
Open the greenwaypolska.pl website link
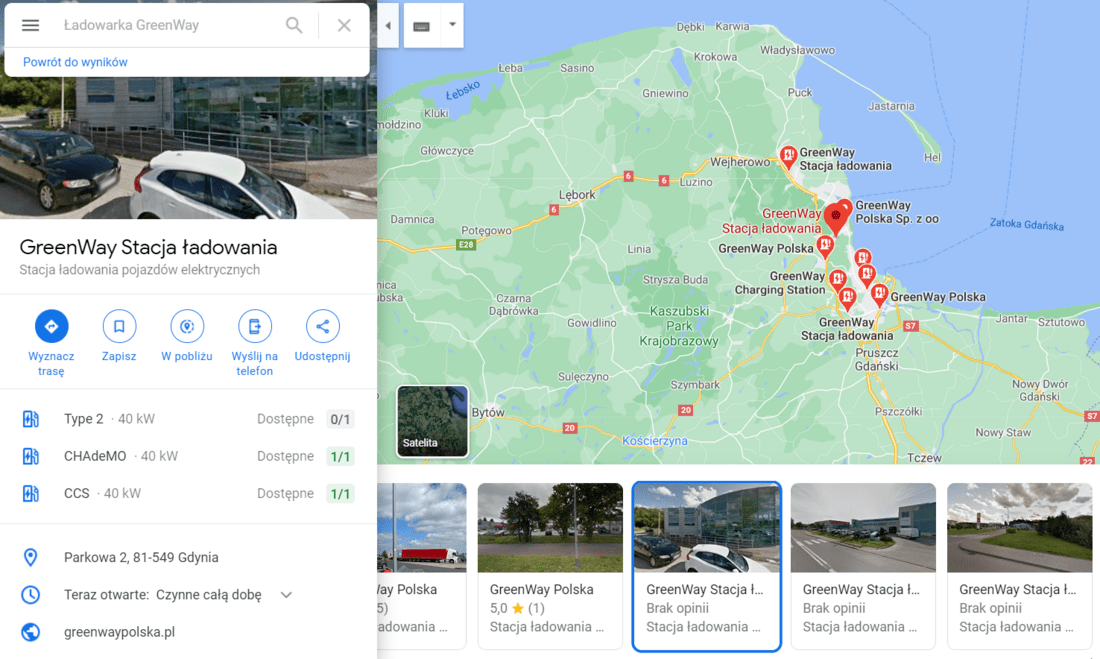119,632
